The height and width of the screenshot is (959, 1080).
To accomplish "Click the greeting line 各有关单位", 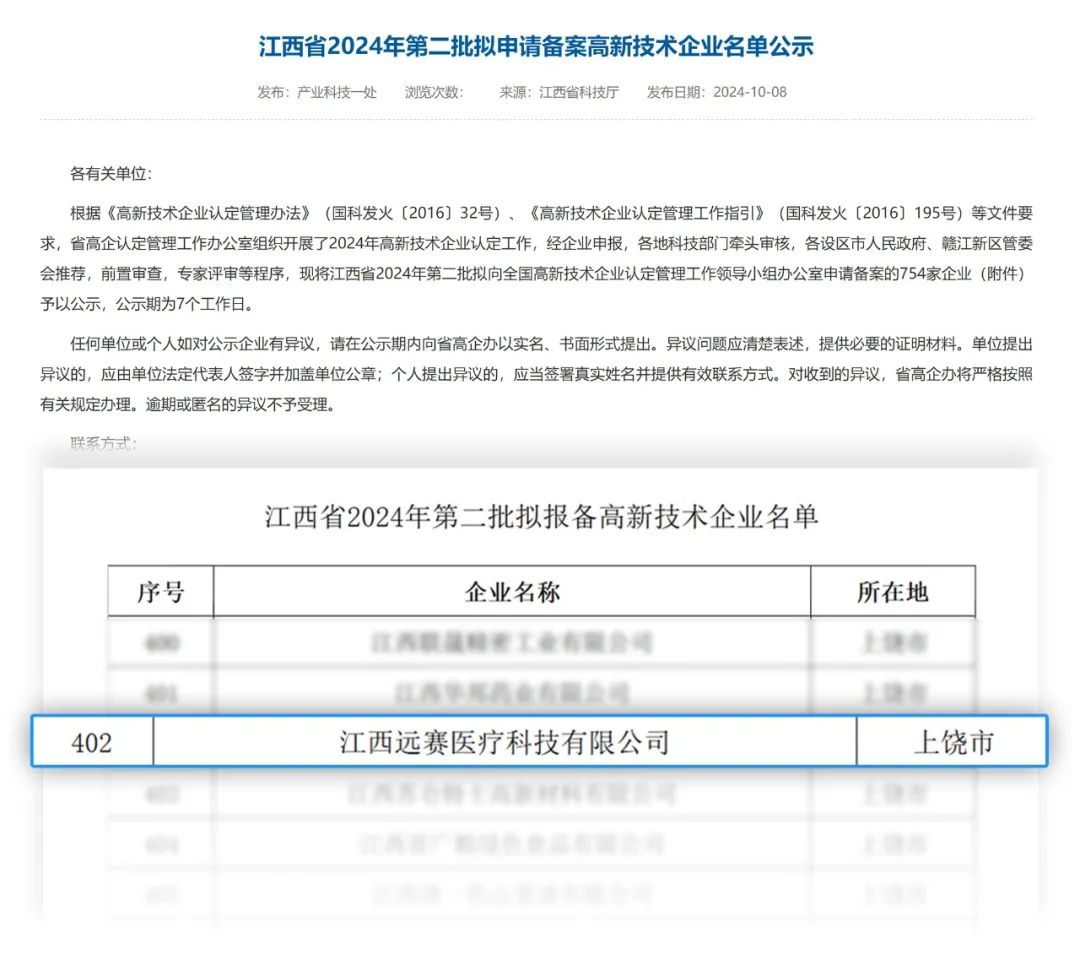I will click(x=110, y=174).
